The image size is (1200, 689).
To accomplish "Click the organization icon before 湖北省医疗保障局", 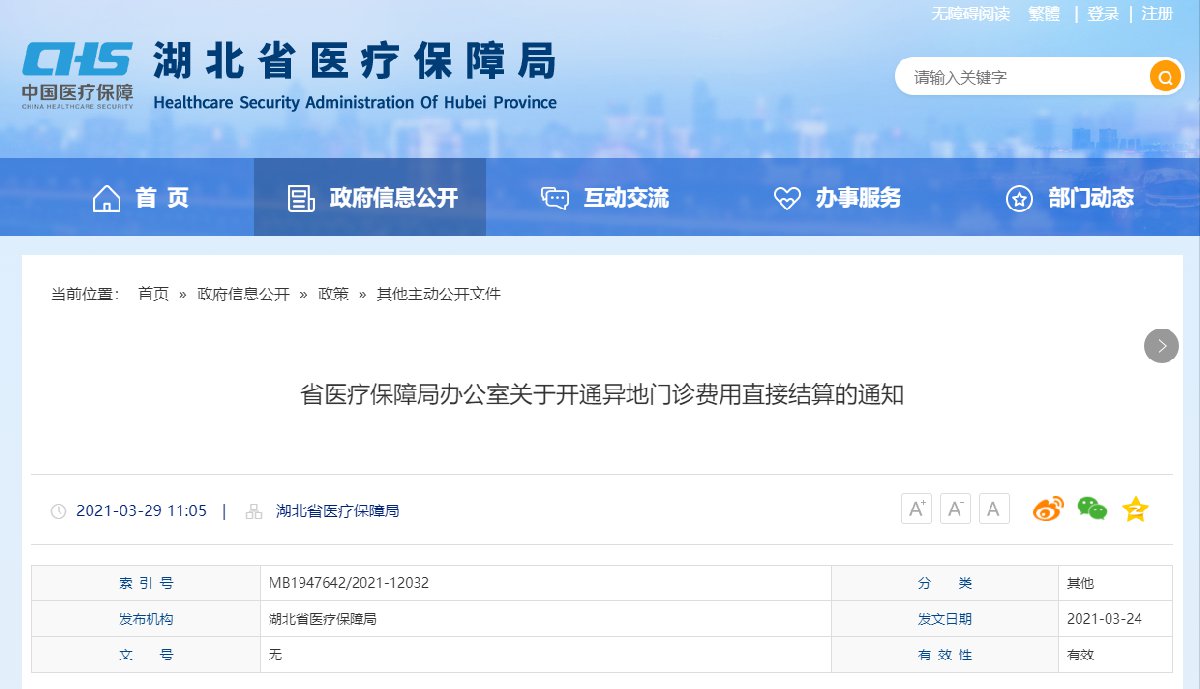I will 255,511.
